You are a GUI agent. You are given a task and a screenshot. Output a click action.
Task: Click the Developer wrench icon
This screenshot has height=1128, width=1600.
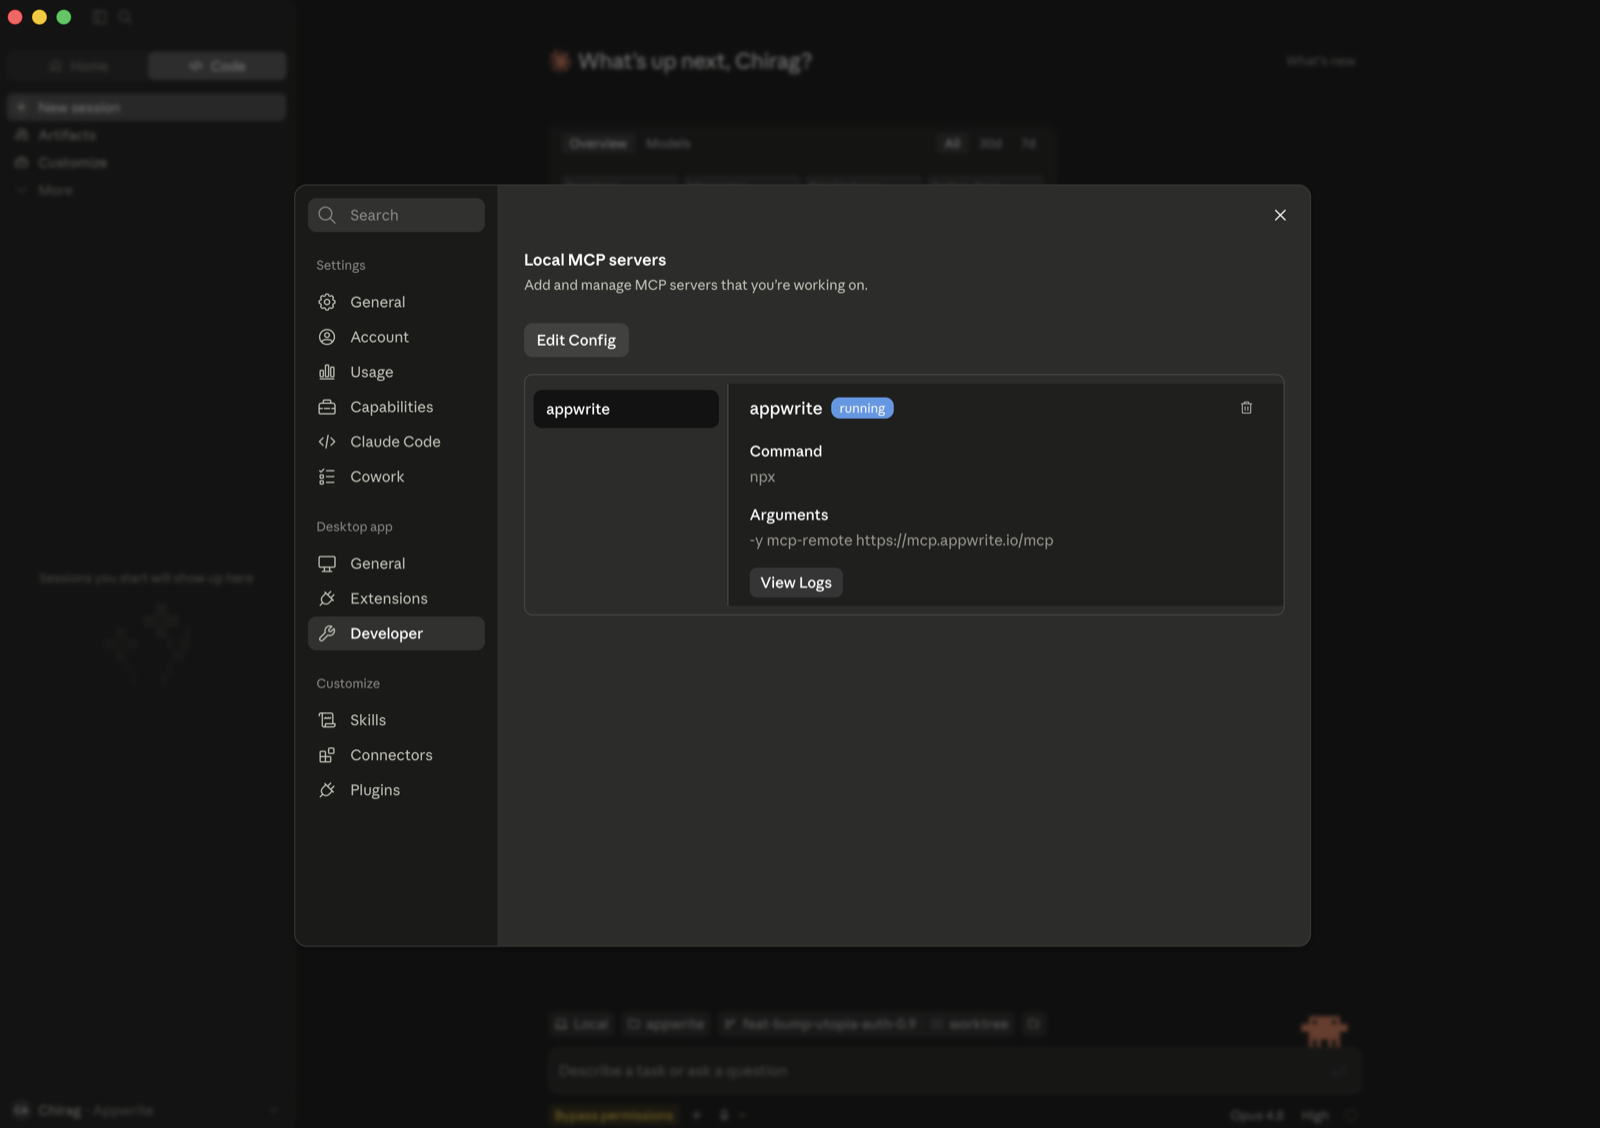(x=327, y=634)
